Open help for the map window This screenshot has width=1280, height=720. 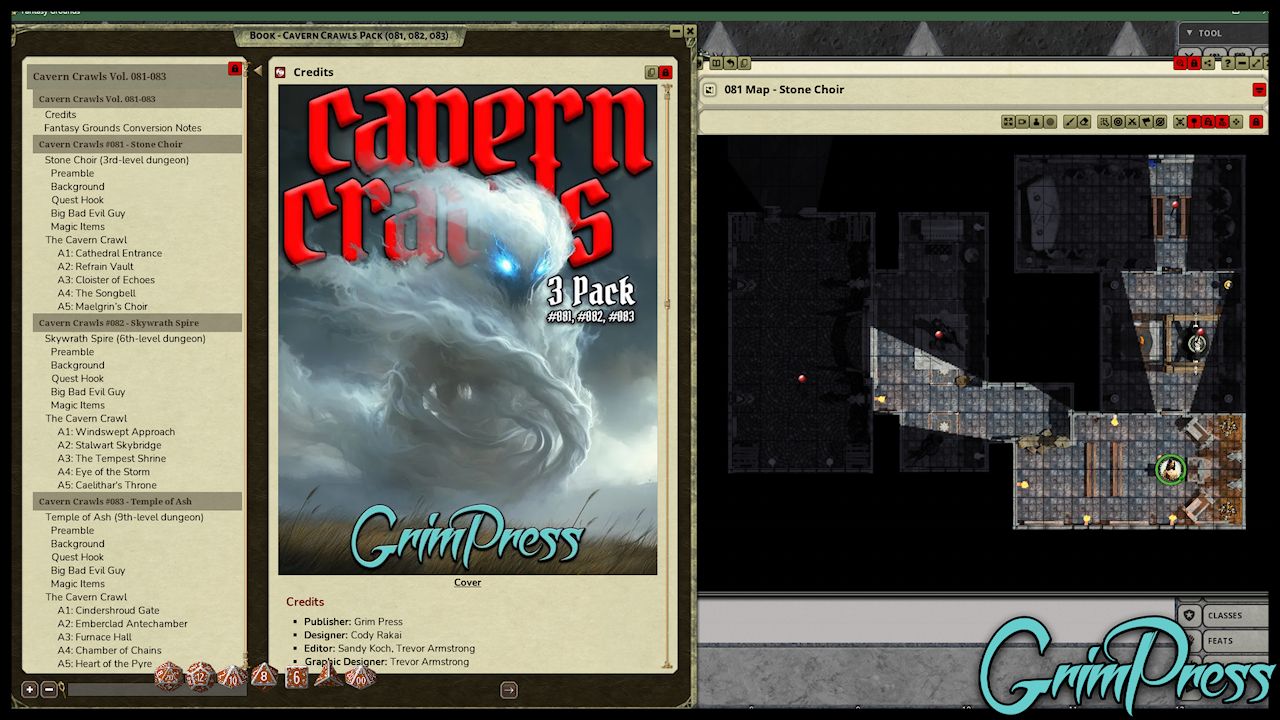tap(1228, 63)
